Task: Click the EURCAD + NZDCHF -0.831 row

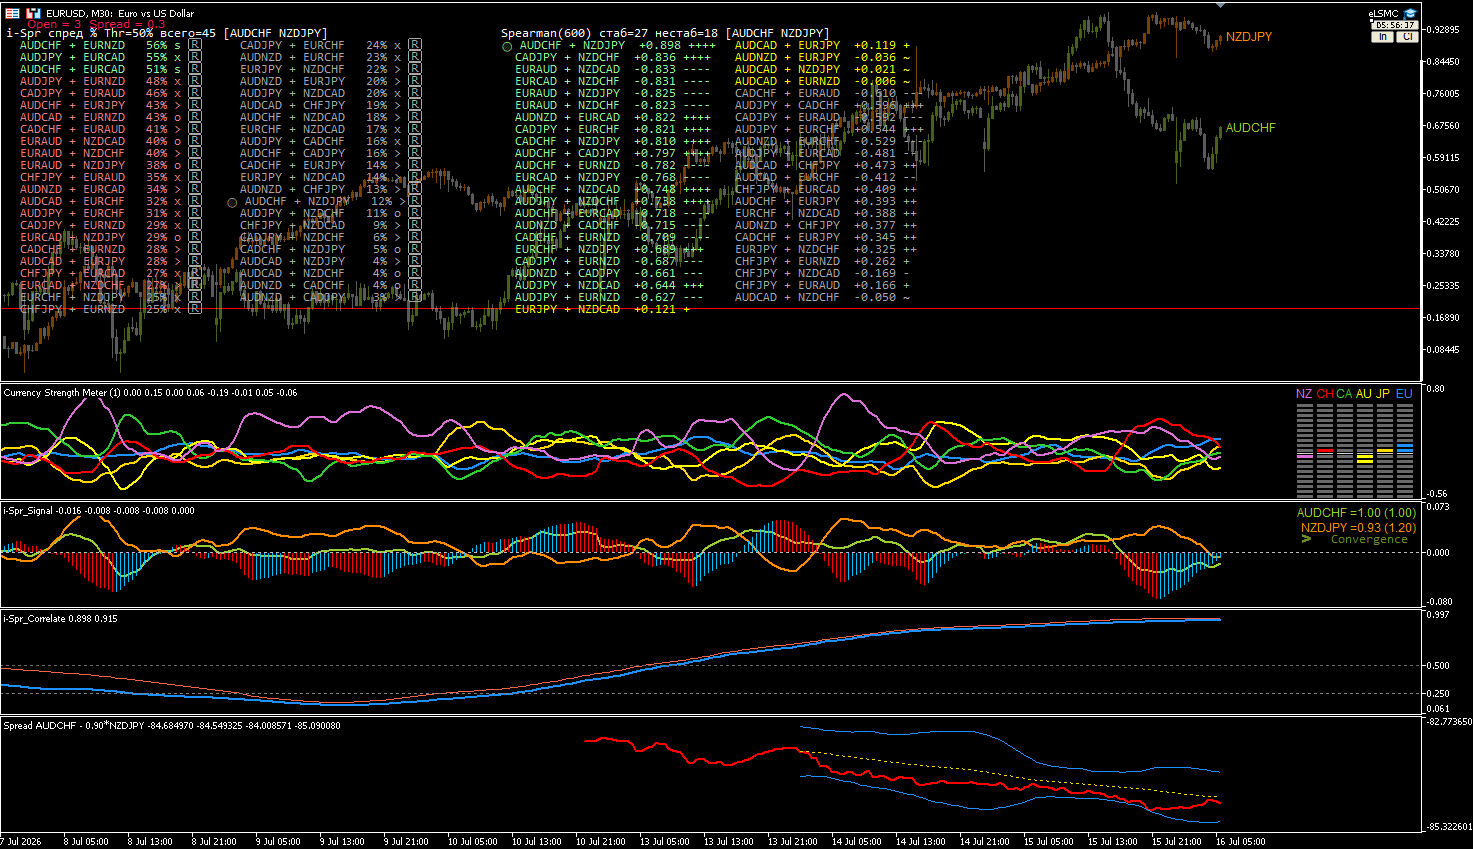Action: pos(613,81)
